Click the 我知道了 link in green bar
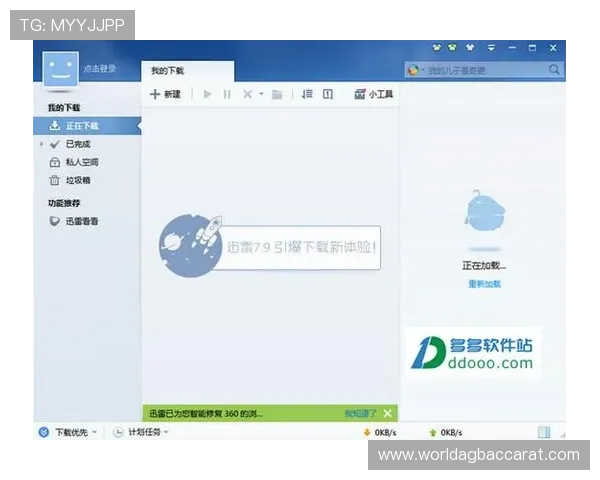 (x=360, y=413)
